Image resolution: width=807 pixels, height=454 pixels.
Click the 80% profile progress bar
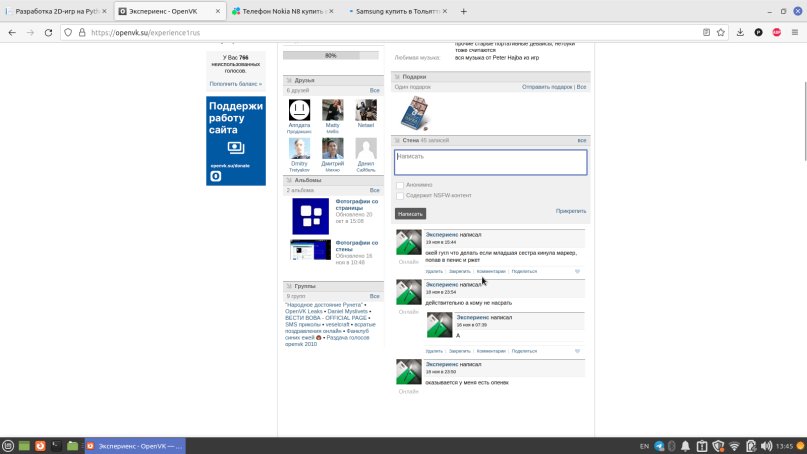click(x=331, y=56)
